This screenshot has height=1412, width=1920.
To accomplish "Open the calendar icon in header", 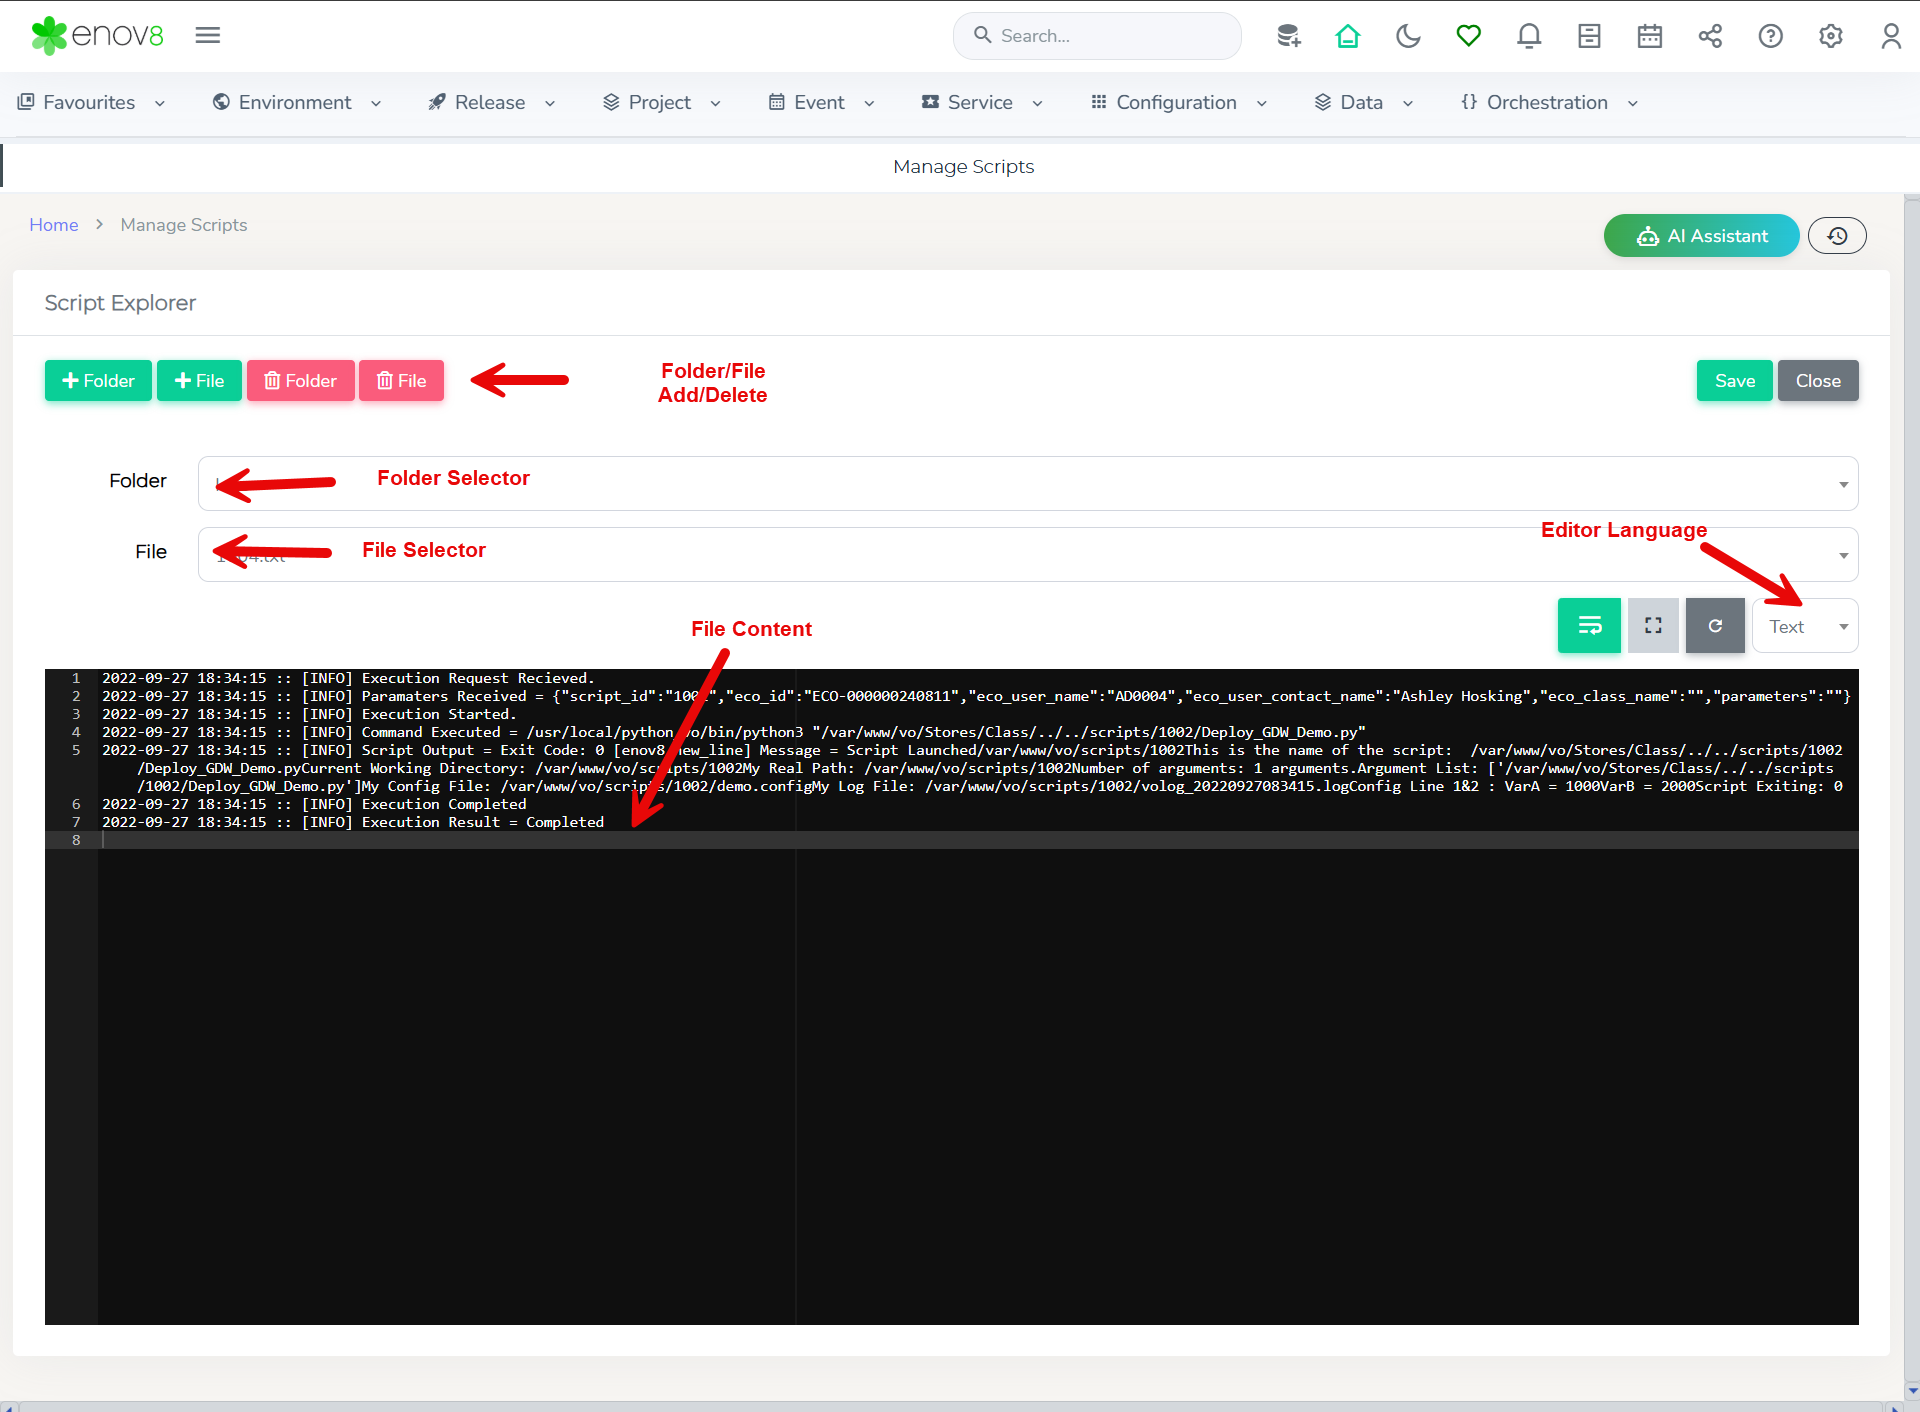I will tap(1649, 37).
